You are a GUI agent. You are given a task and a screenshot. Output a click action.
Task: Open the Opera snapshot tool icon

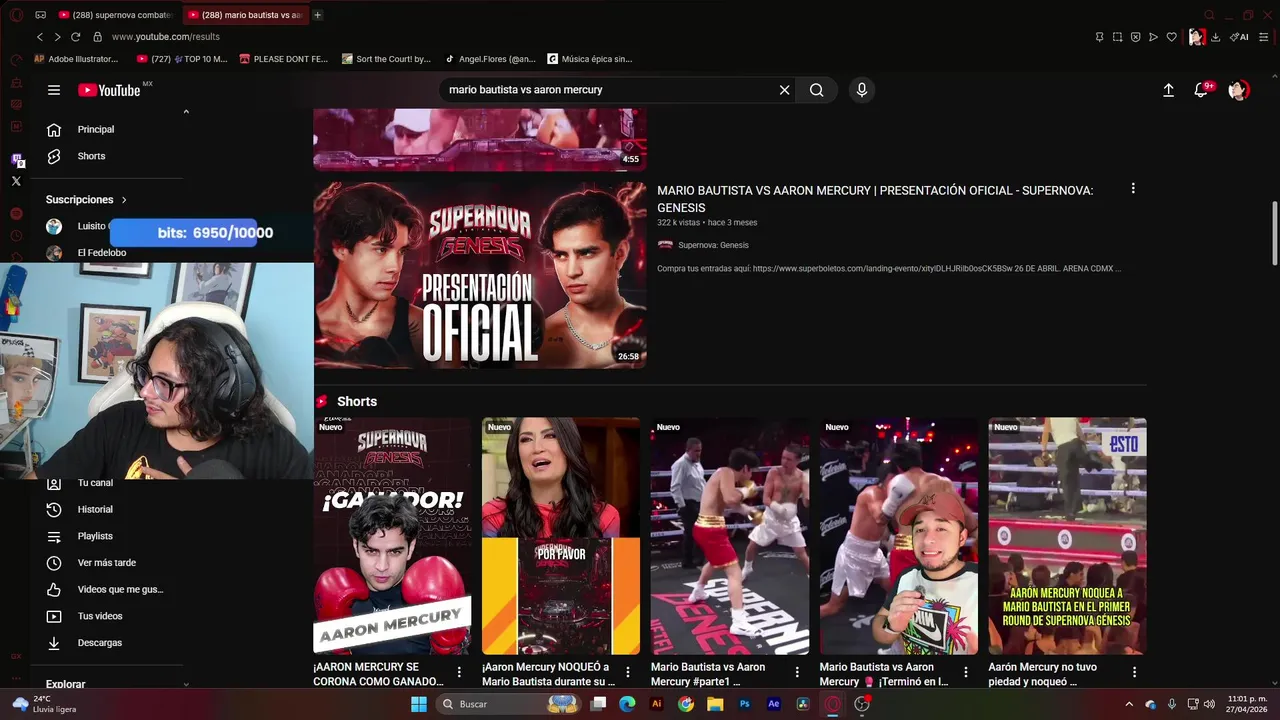[x=1118, y=37]
